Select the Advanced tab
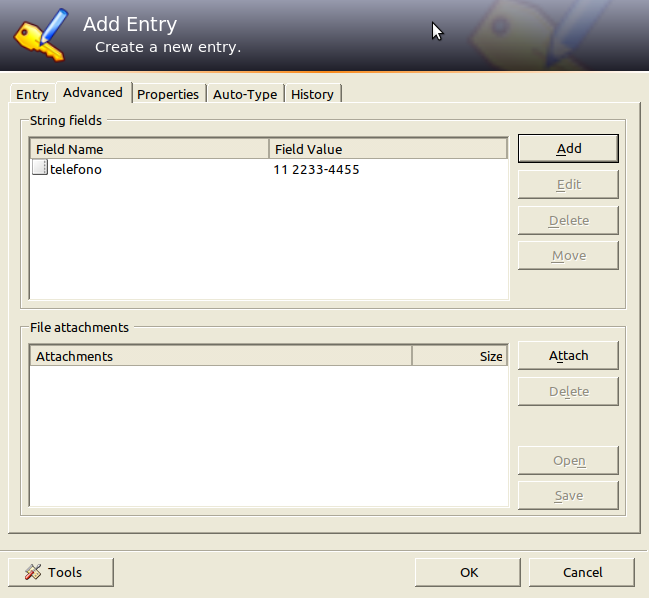The width and height of the screenshot is (649, 598). (x=93, y=93)
